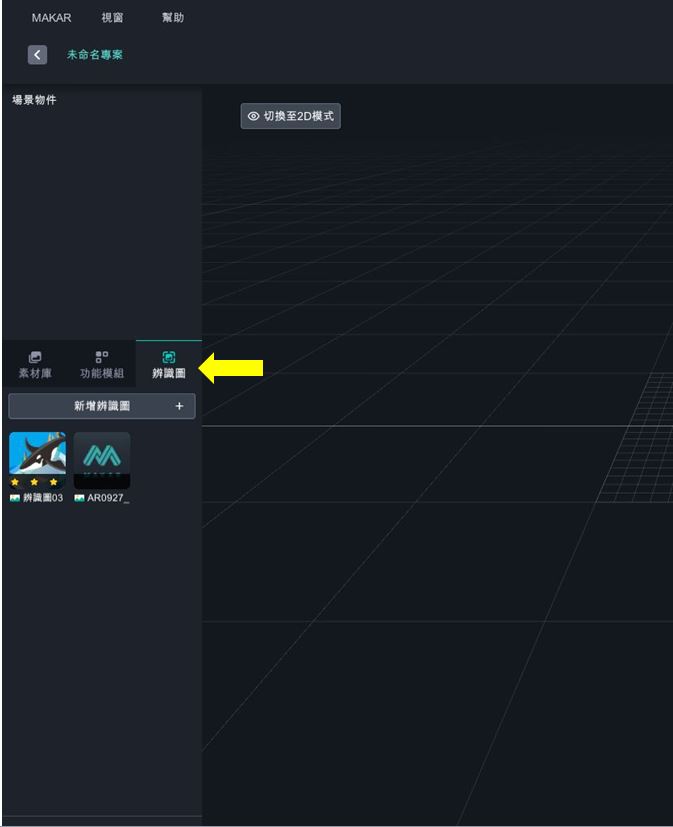Open the 功能模組 tab
The image size is (673, 827).
pos(102,365)
